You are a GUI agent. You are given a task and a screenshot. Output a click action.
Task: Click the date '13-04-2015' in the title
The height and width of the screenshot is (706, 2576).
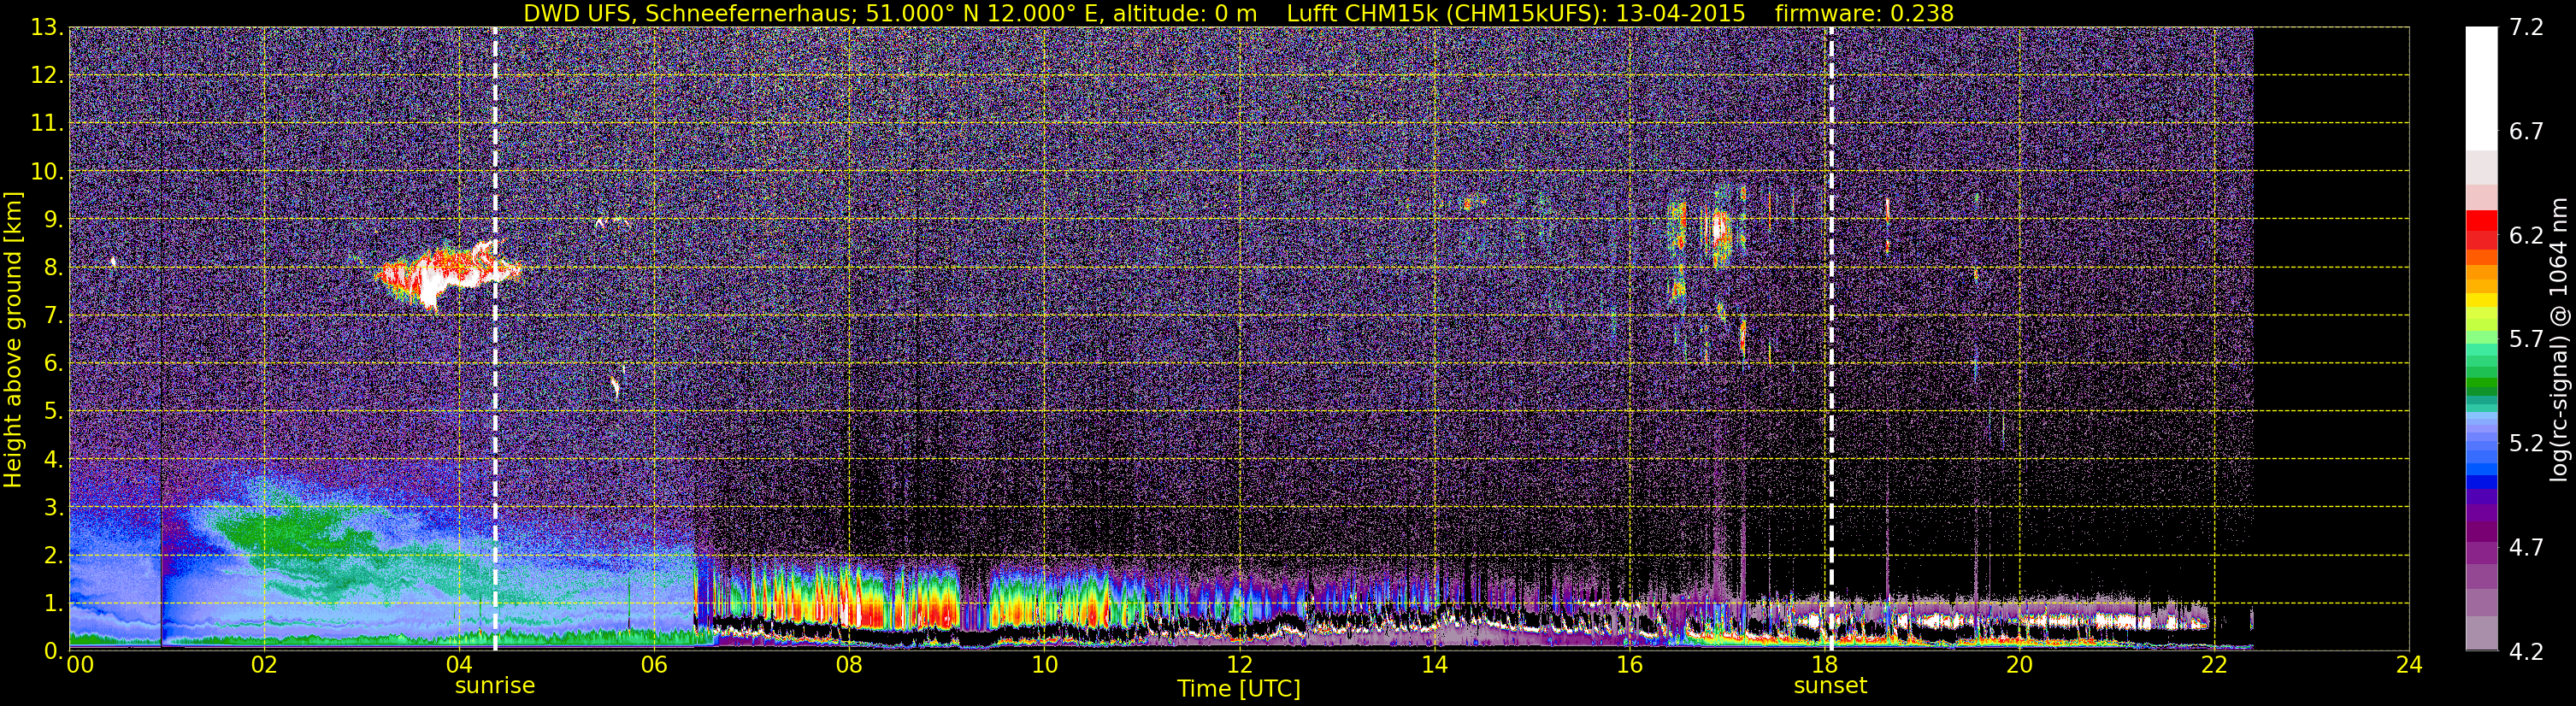coord(1680,13)
